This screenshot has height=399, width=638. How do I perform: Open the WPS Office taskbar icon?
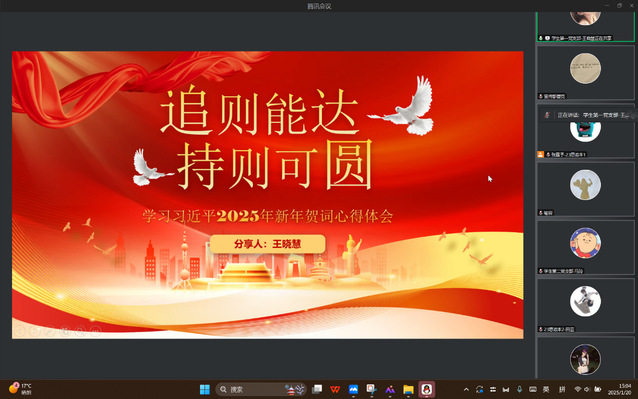335,389
